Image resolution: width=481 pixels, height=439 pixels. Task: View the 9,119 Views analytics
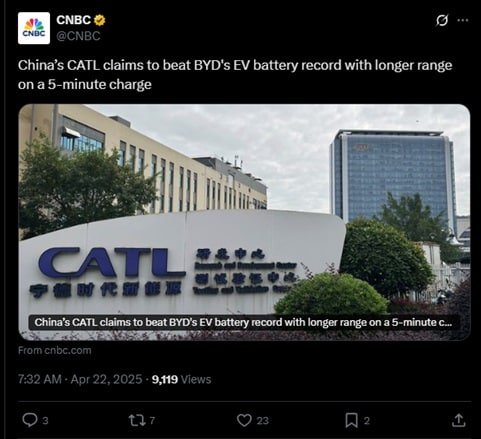click(x=182, y=379)
